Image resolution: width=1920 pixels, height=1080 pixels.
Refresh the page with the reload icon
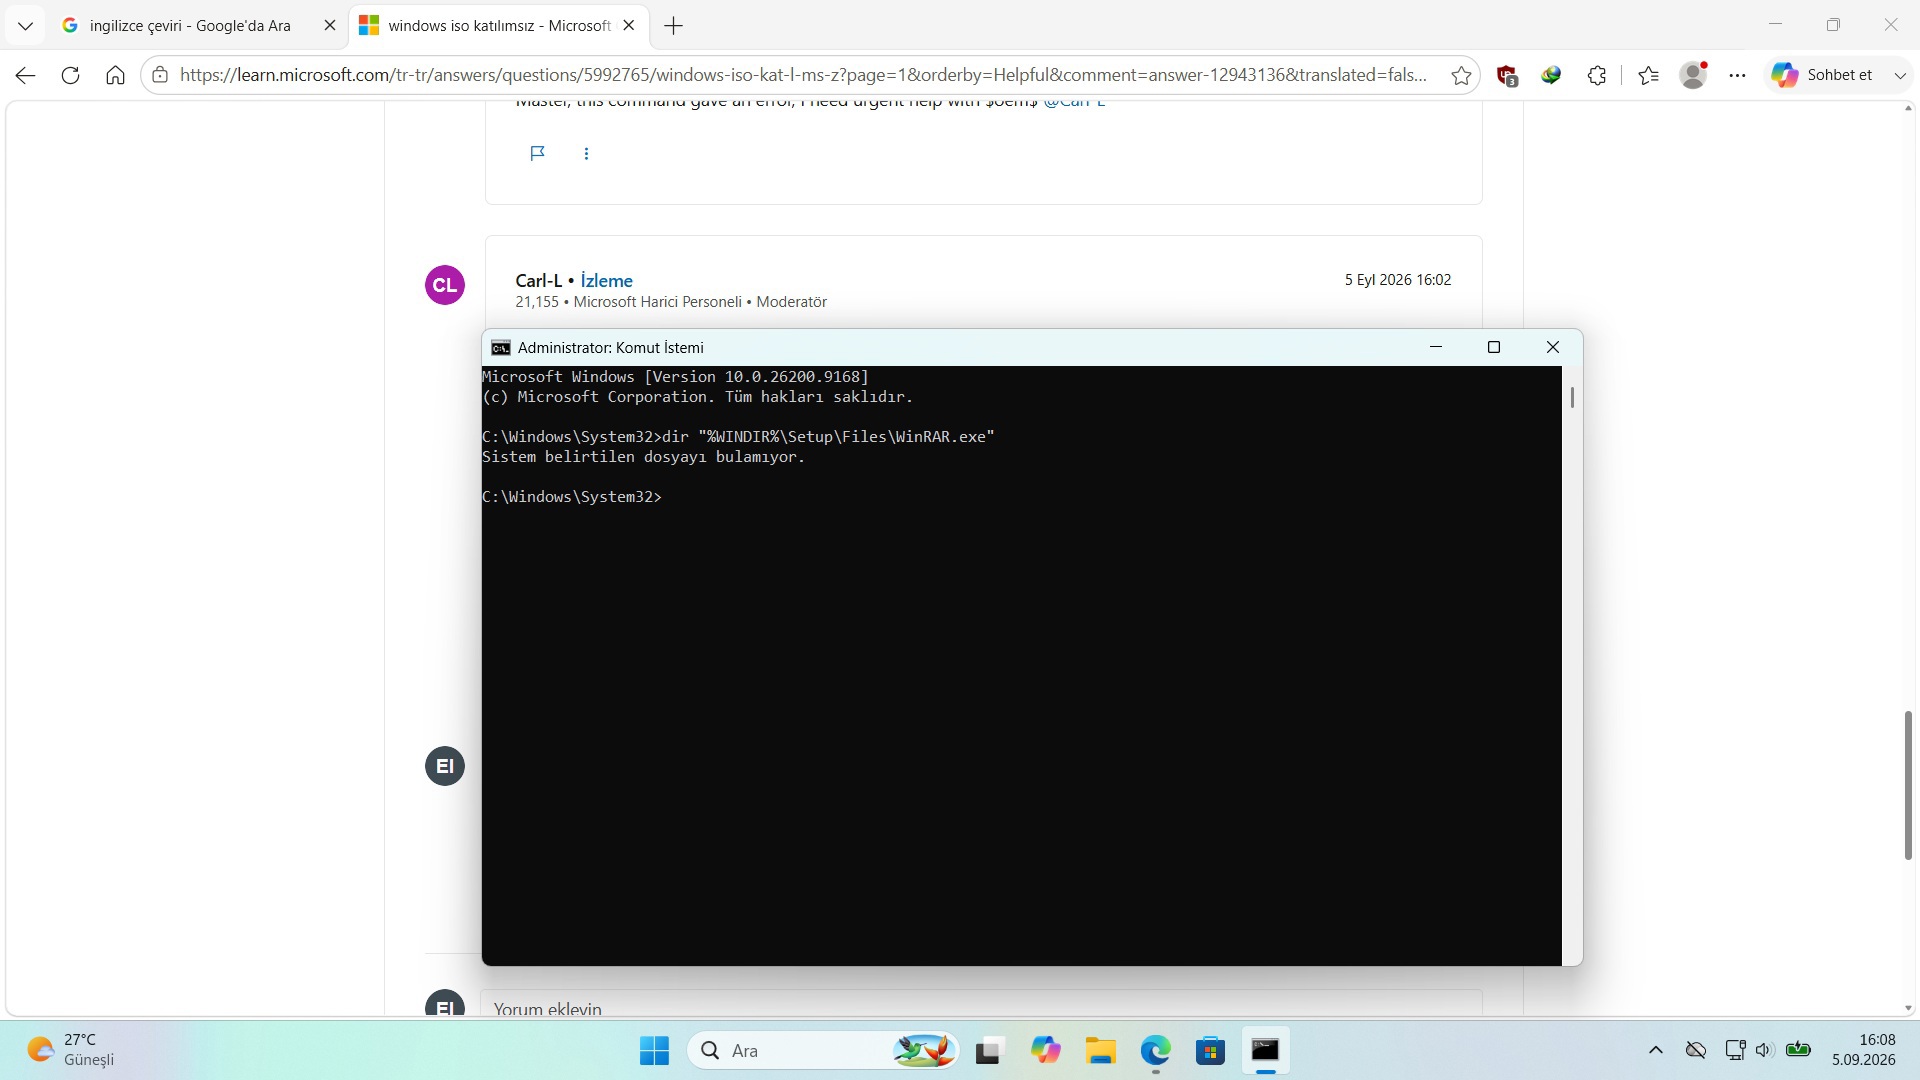(70, 75)
